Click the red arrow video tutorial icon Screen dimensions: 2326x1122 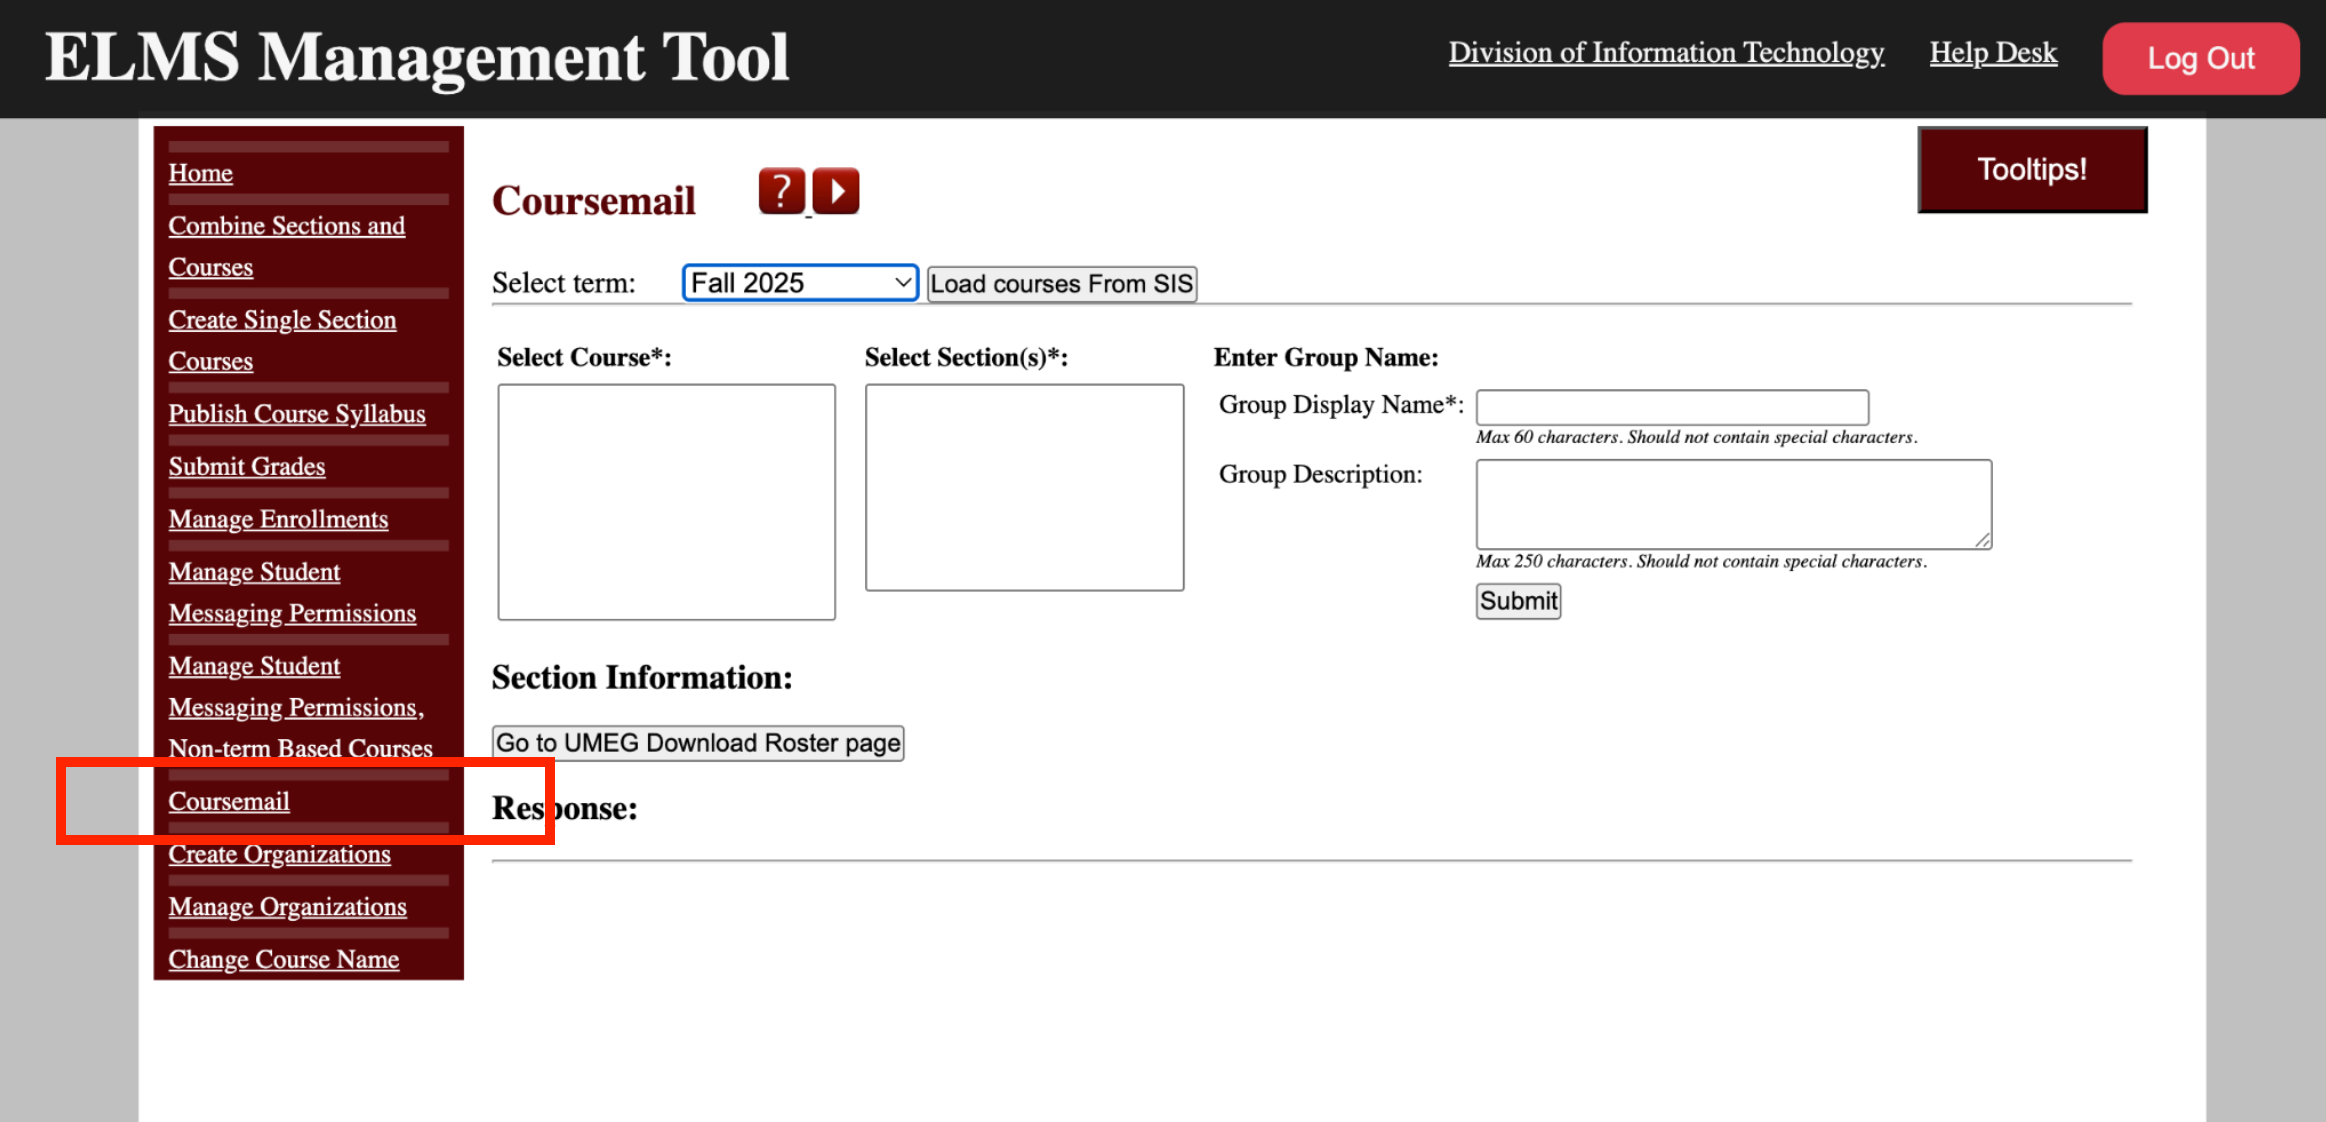point(838,191)
